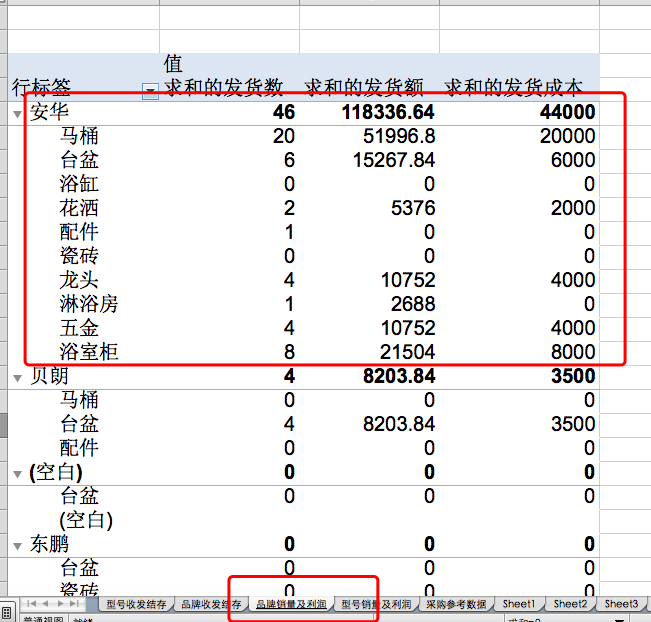Select the bold (空白) group label
The height and width of the screenshot is (622, 651).
coord(56,473)
